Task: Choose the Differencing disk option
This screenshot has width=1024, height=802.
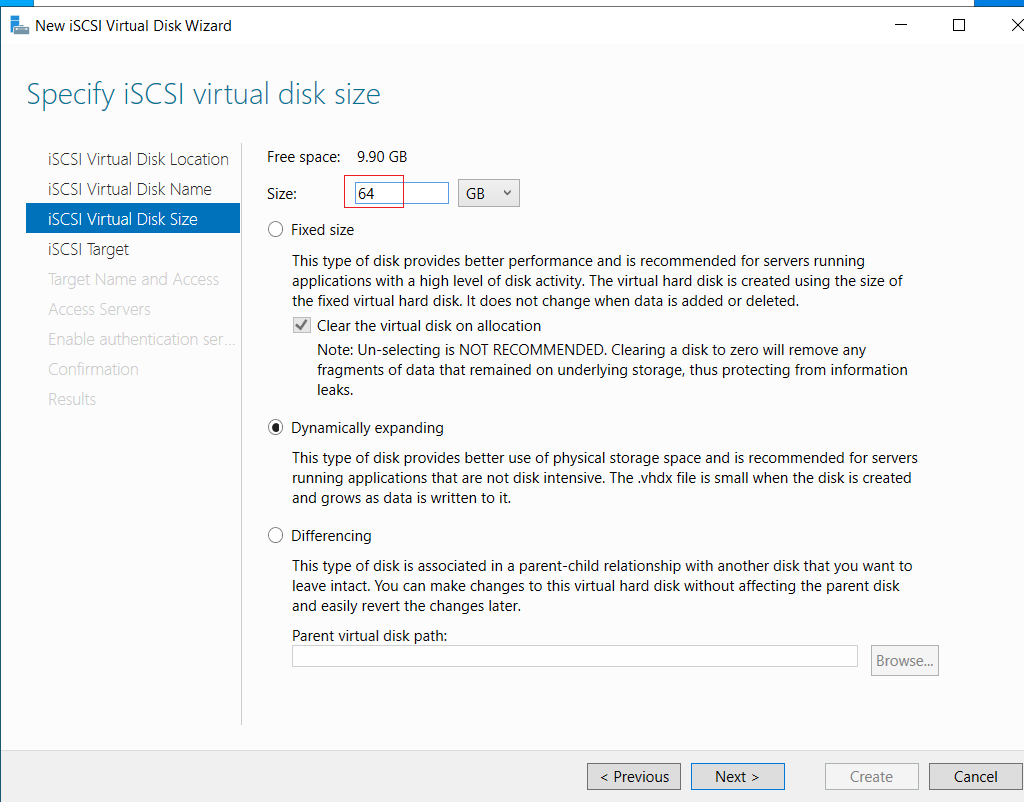Action: (276, 536)
